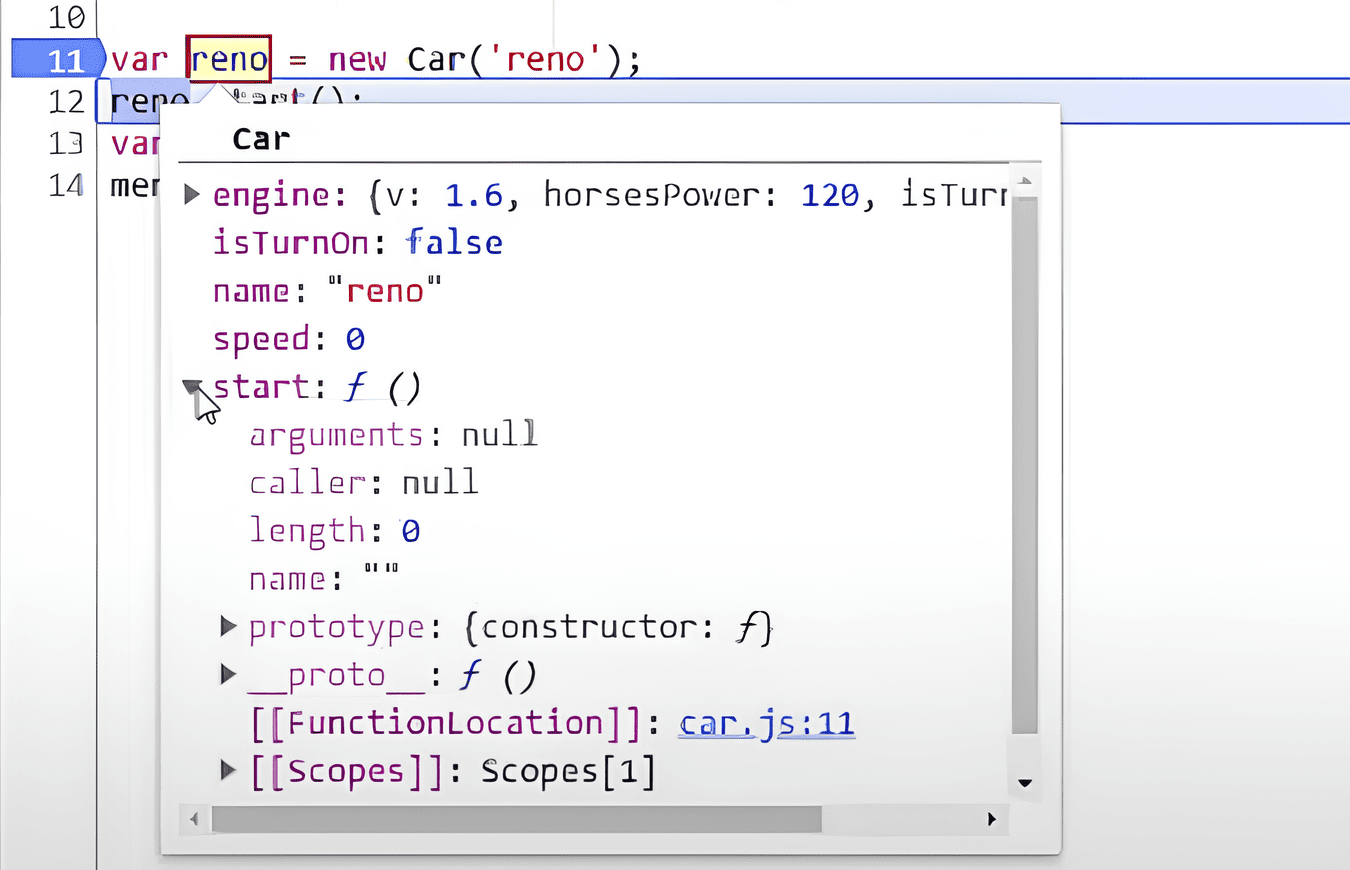Viewport: 1350px width, 870px height.
Task: Expand the [[Scopes]] entry
Action: coord(228,771)
